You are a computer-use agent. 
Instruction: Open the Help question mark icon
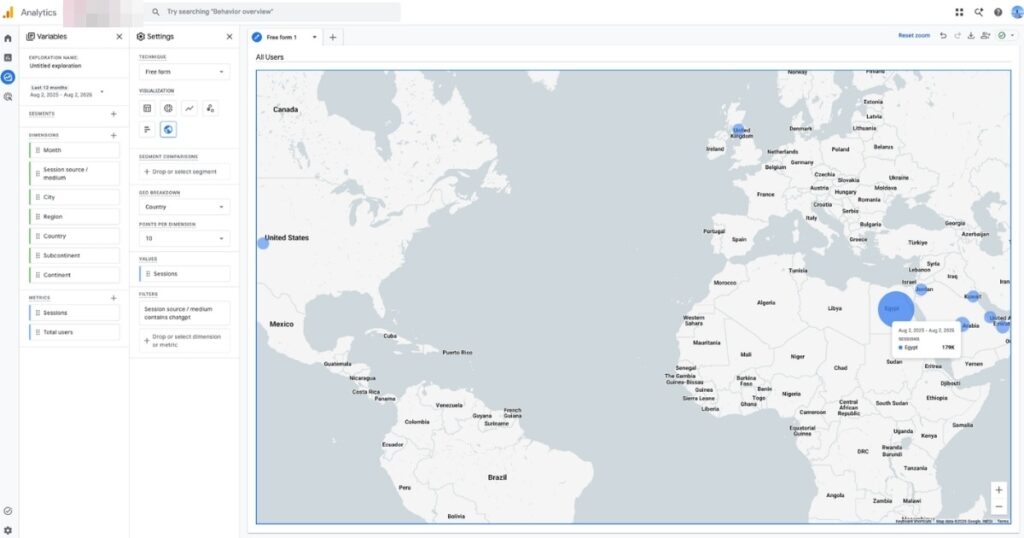[x=998, y=12]
